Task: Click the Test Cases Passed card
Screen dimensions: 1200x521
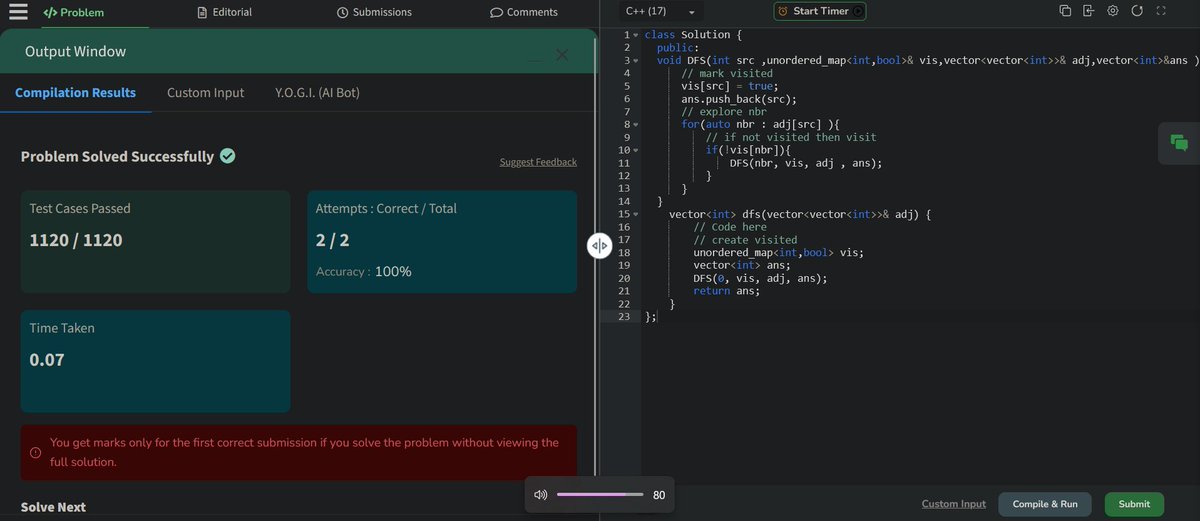Action: coord(156,242)
